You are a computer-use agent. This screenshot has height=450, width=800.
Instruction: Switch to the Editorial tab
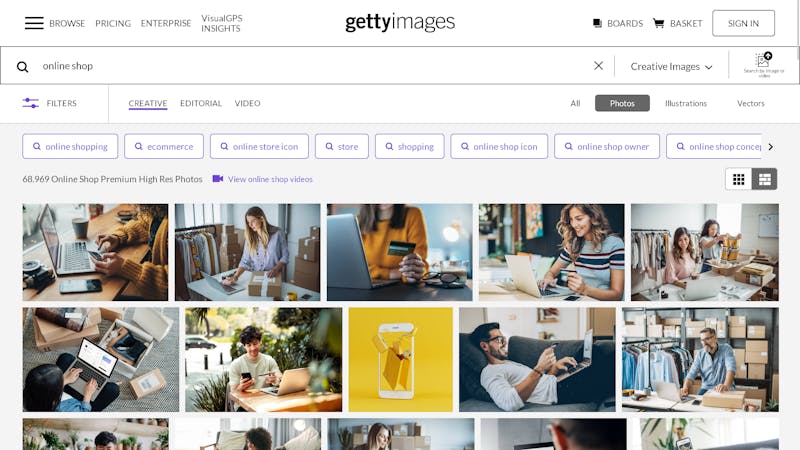coord(201,103)
